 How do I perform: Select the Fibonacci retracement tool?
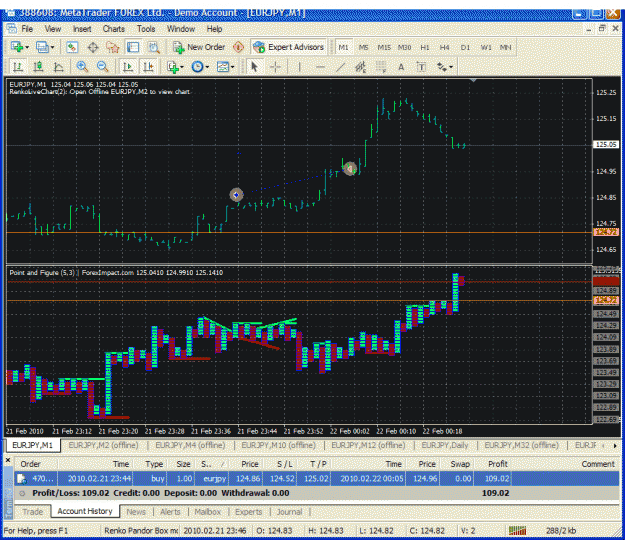point(381,67)
